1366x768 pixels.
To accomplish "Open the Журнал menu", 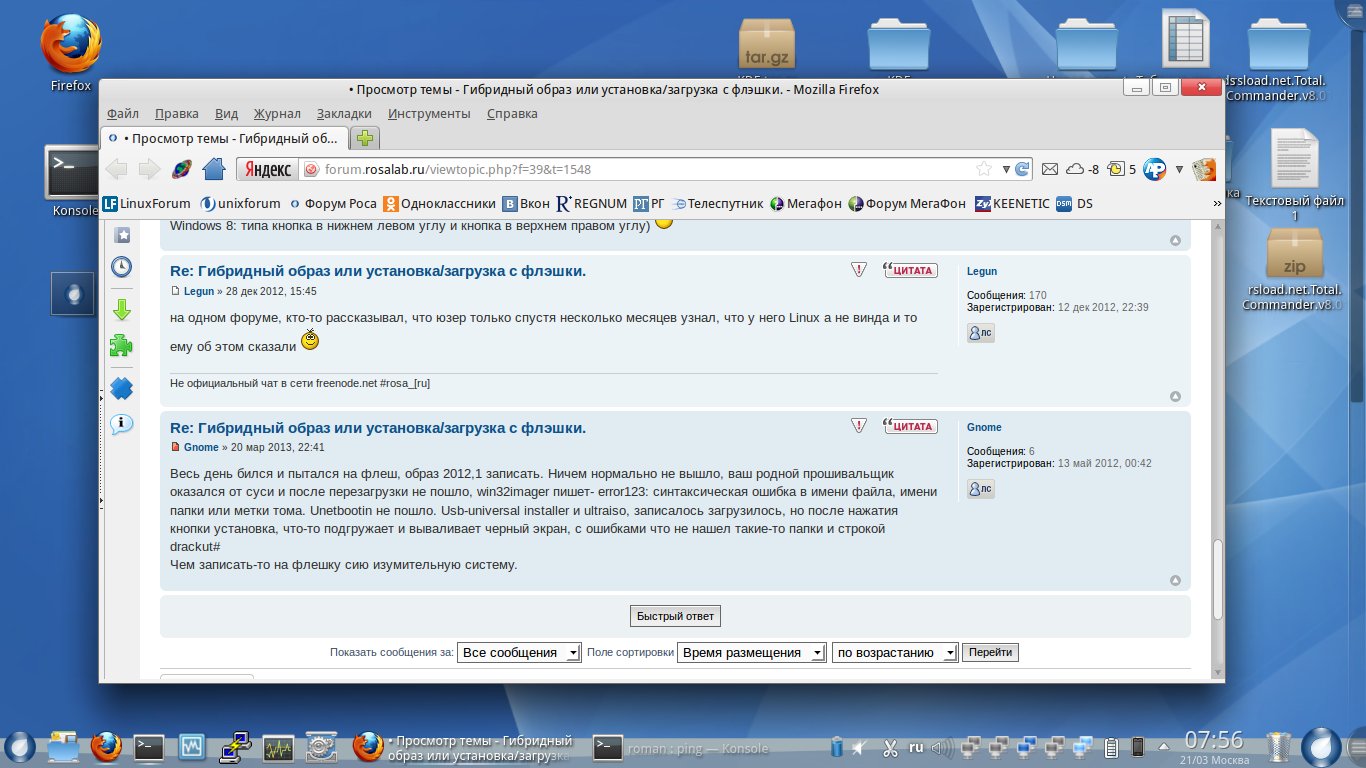I will (277, 113).
